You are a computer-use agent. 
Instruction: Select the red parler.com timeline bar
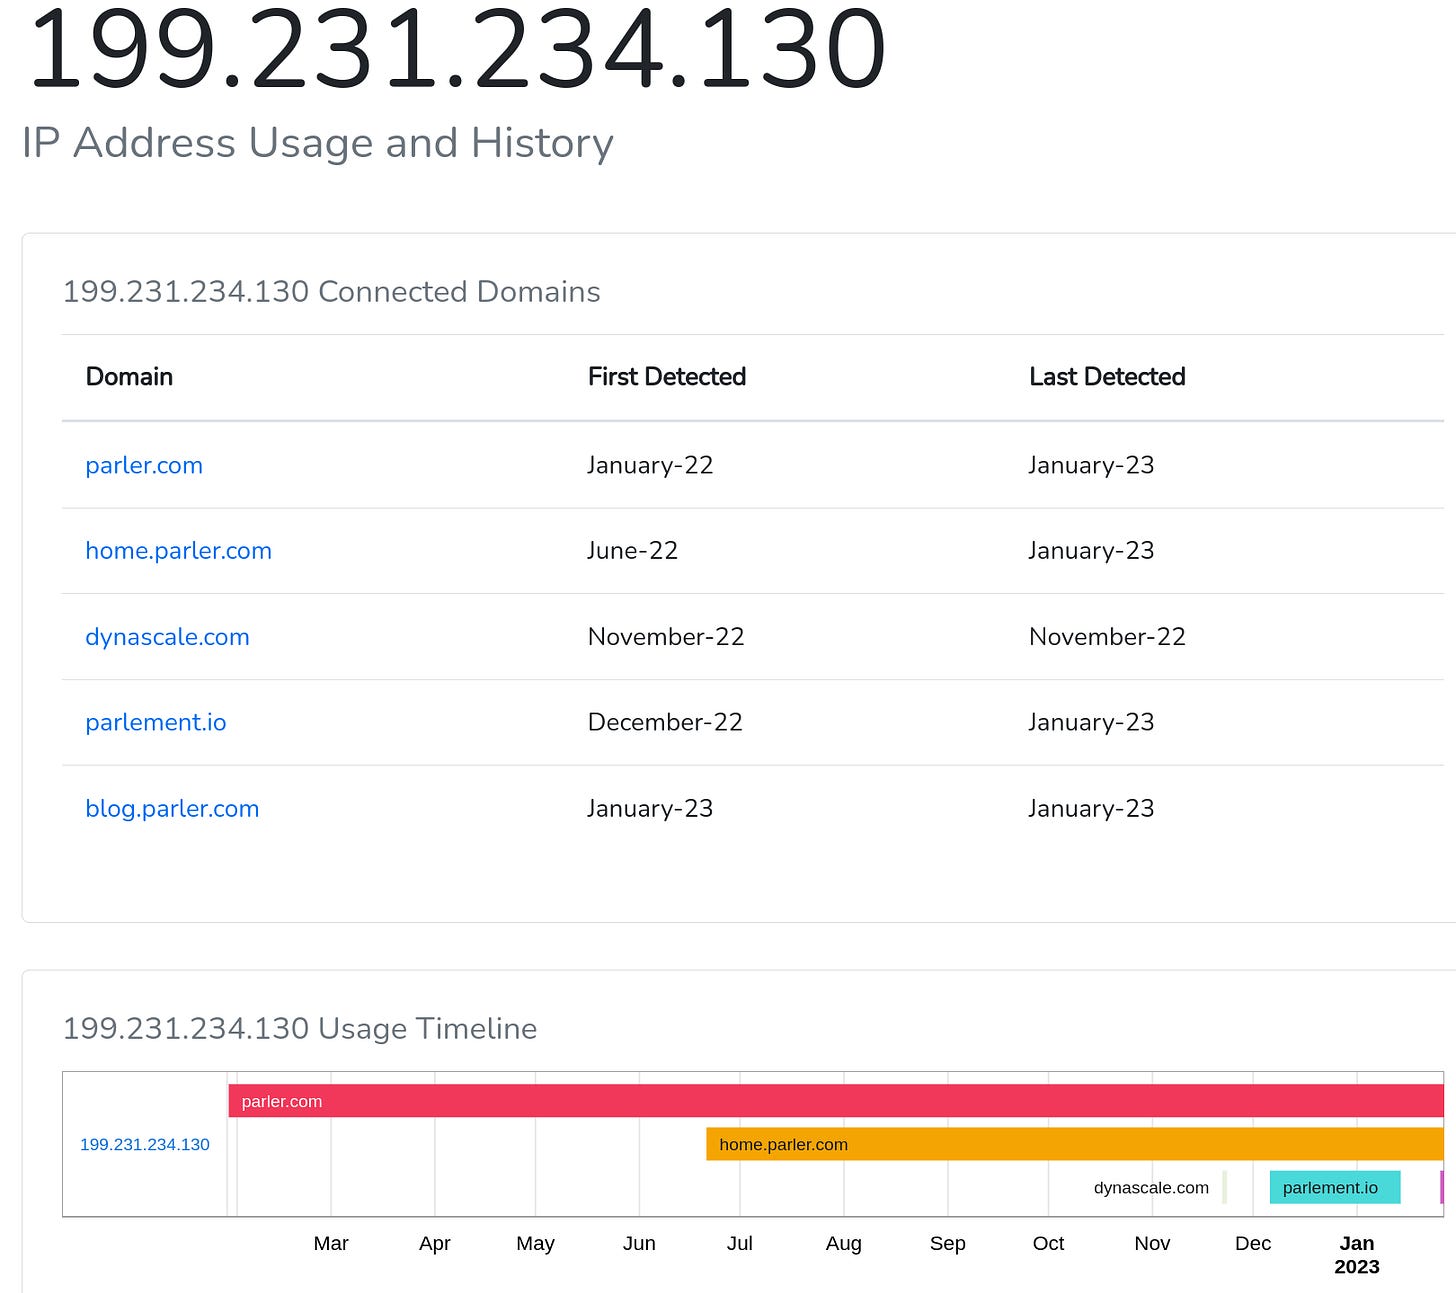pyautogui.click(x=836, y=1101)
